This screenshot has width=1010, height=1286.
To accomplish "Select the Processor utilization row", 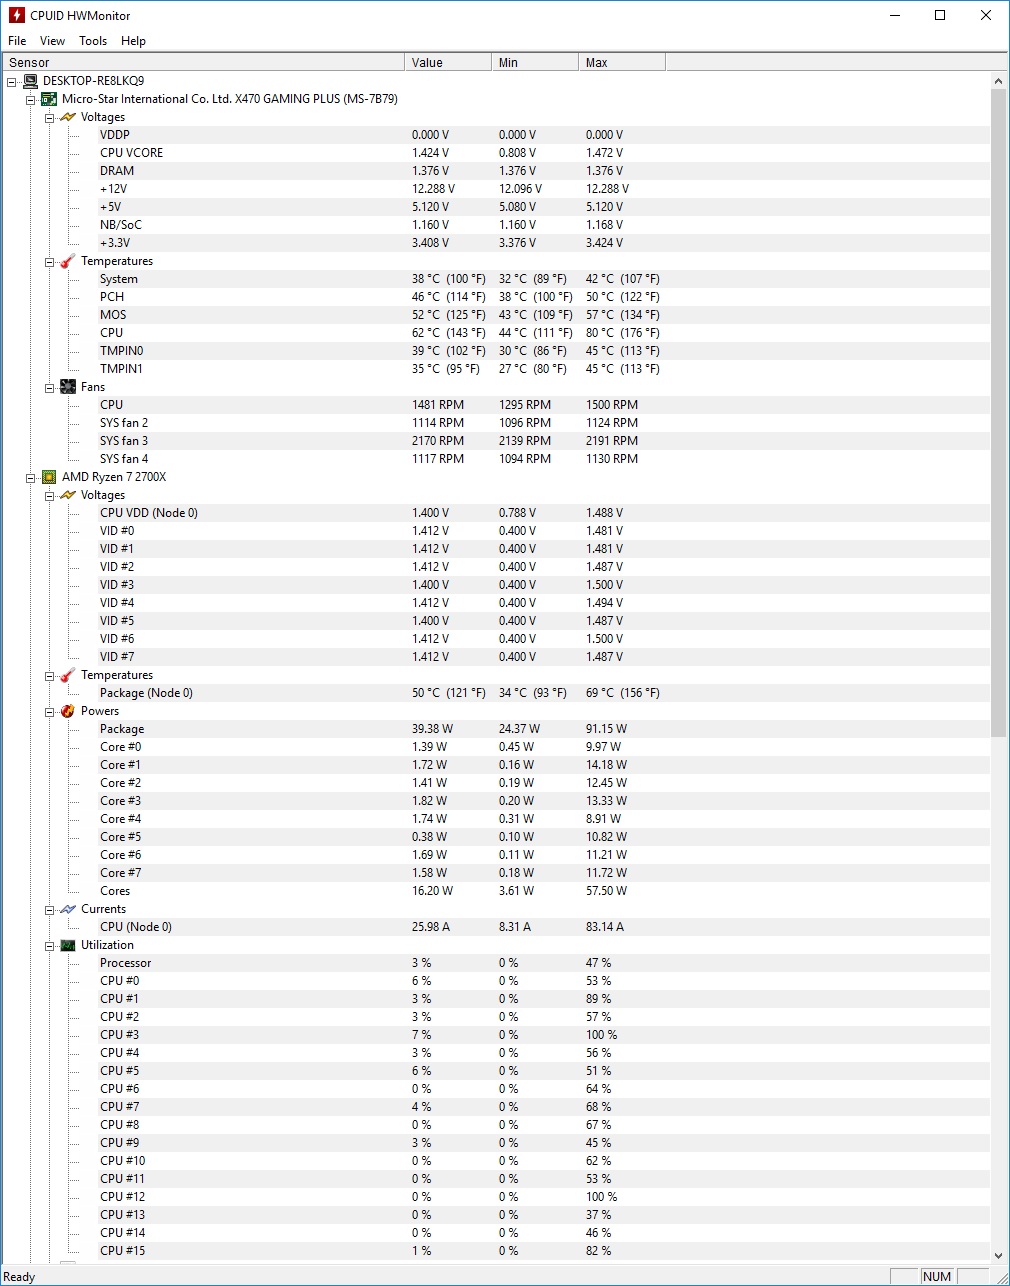I will (496, 963).
